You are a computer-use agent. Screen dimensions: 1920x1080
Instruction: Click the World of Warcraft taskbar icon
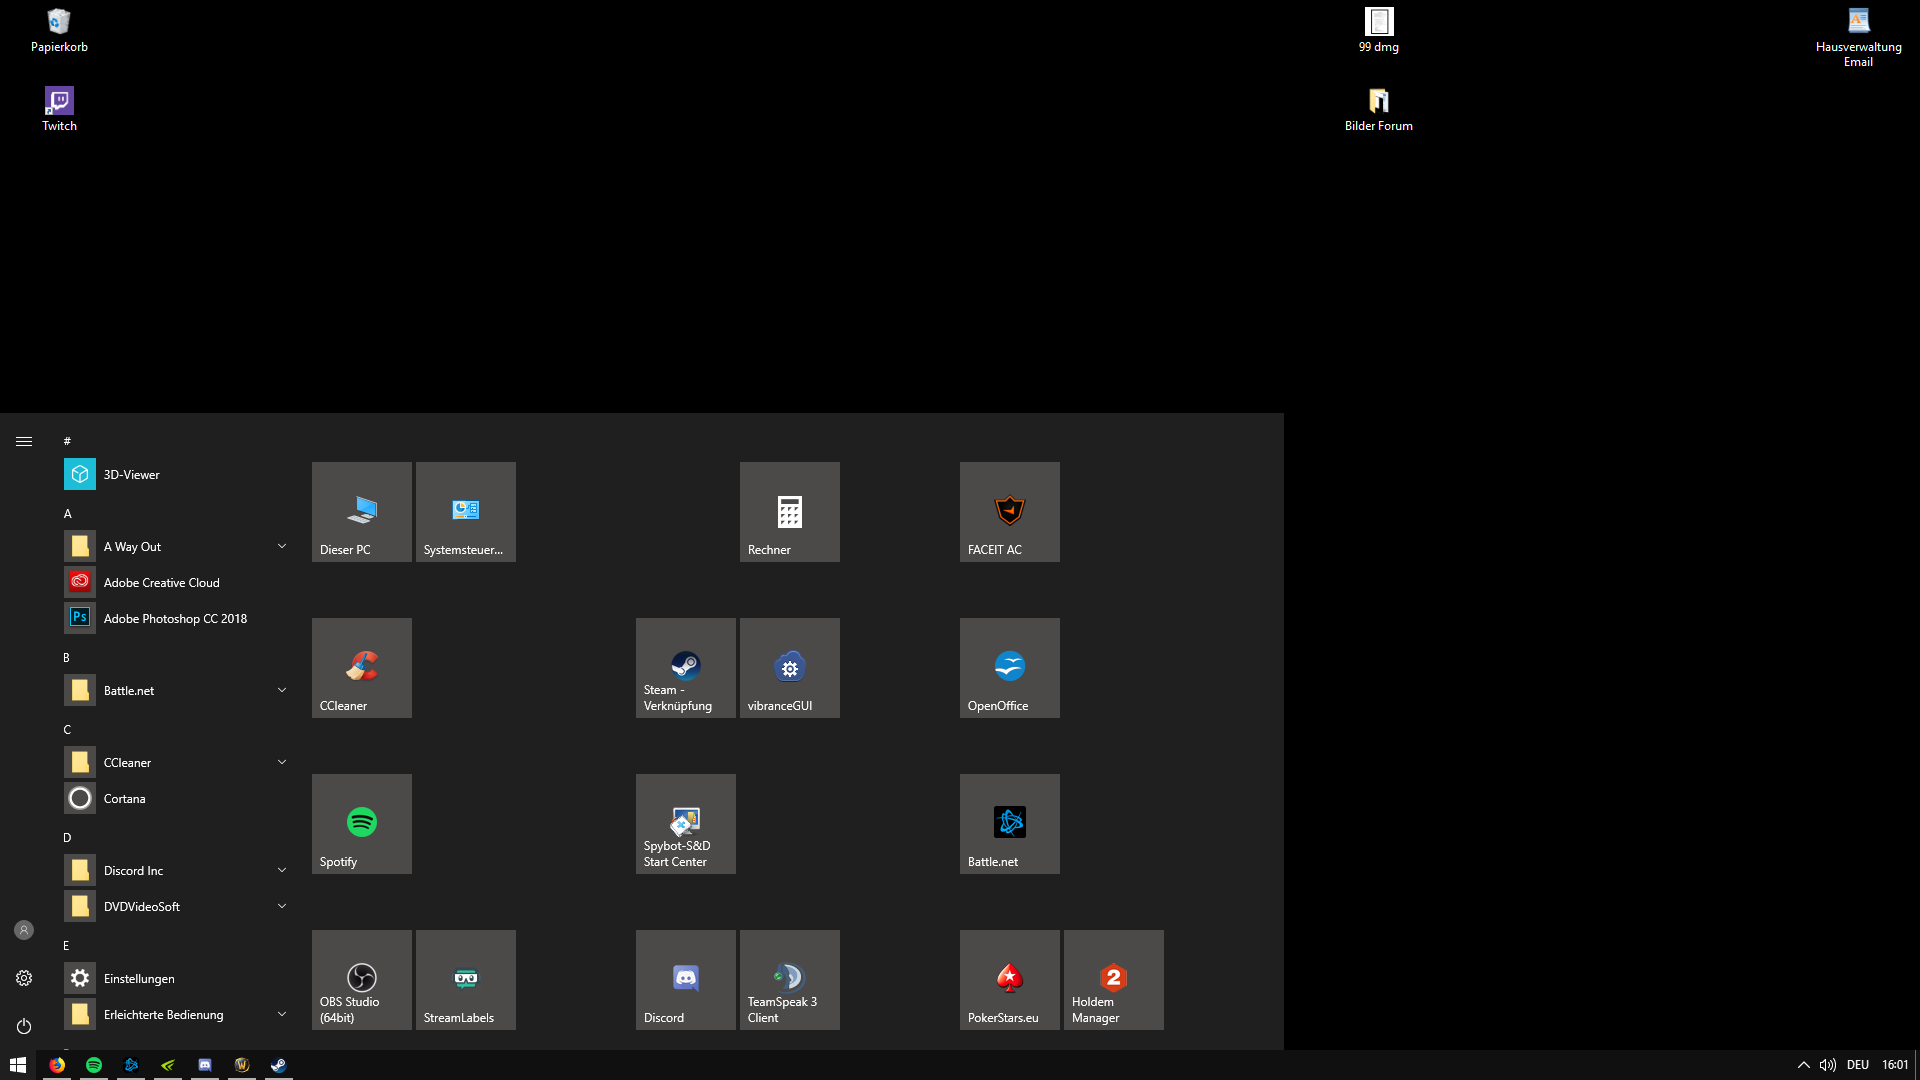point(242,1065)
